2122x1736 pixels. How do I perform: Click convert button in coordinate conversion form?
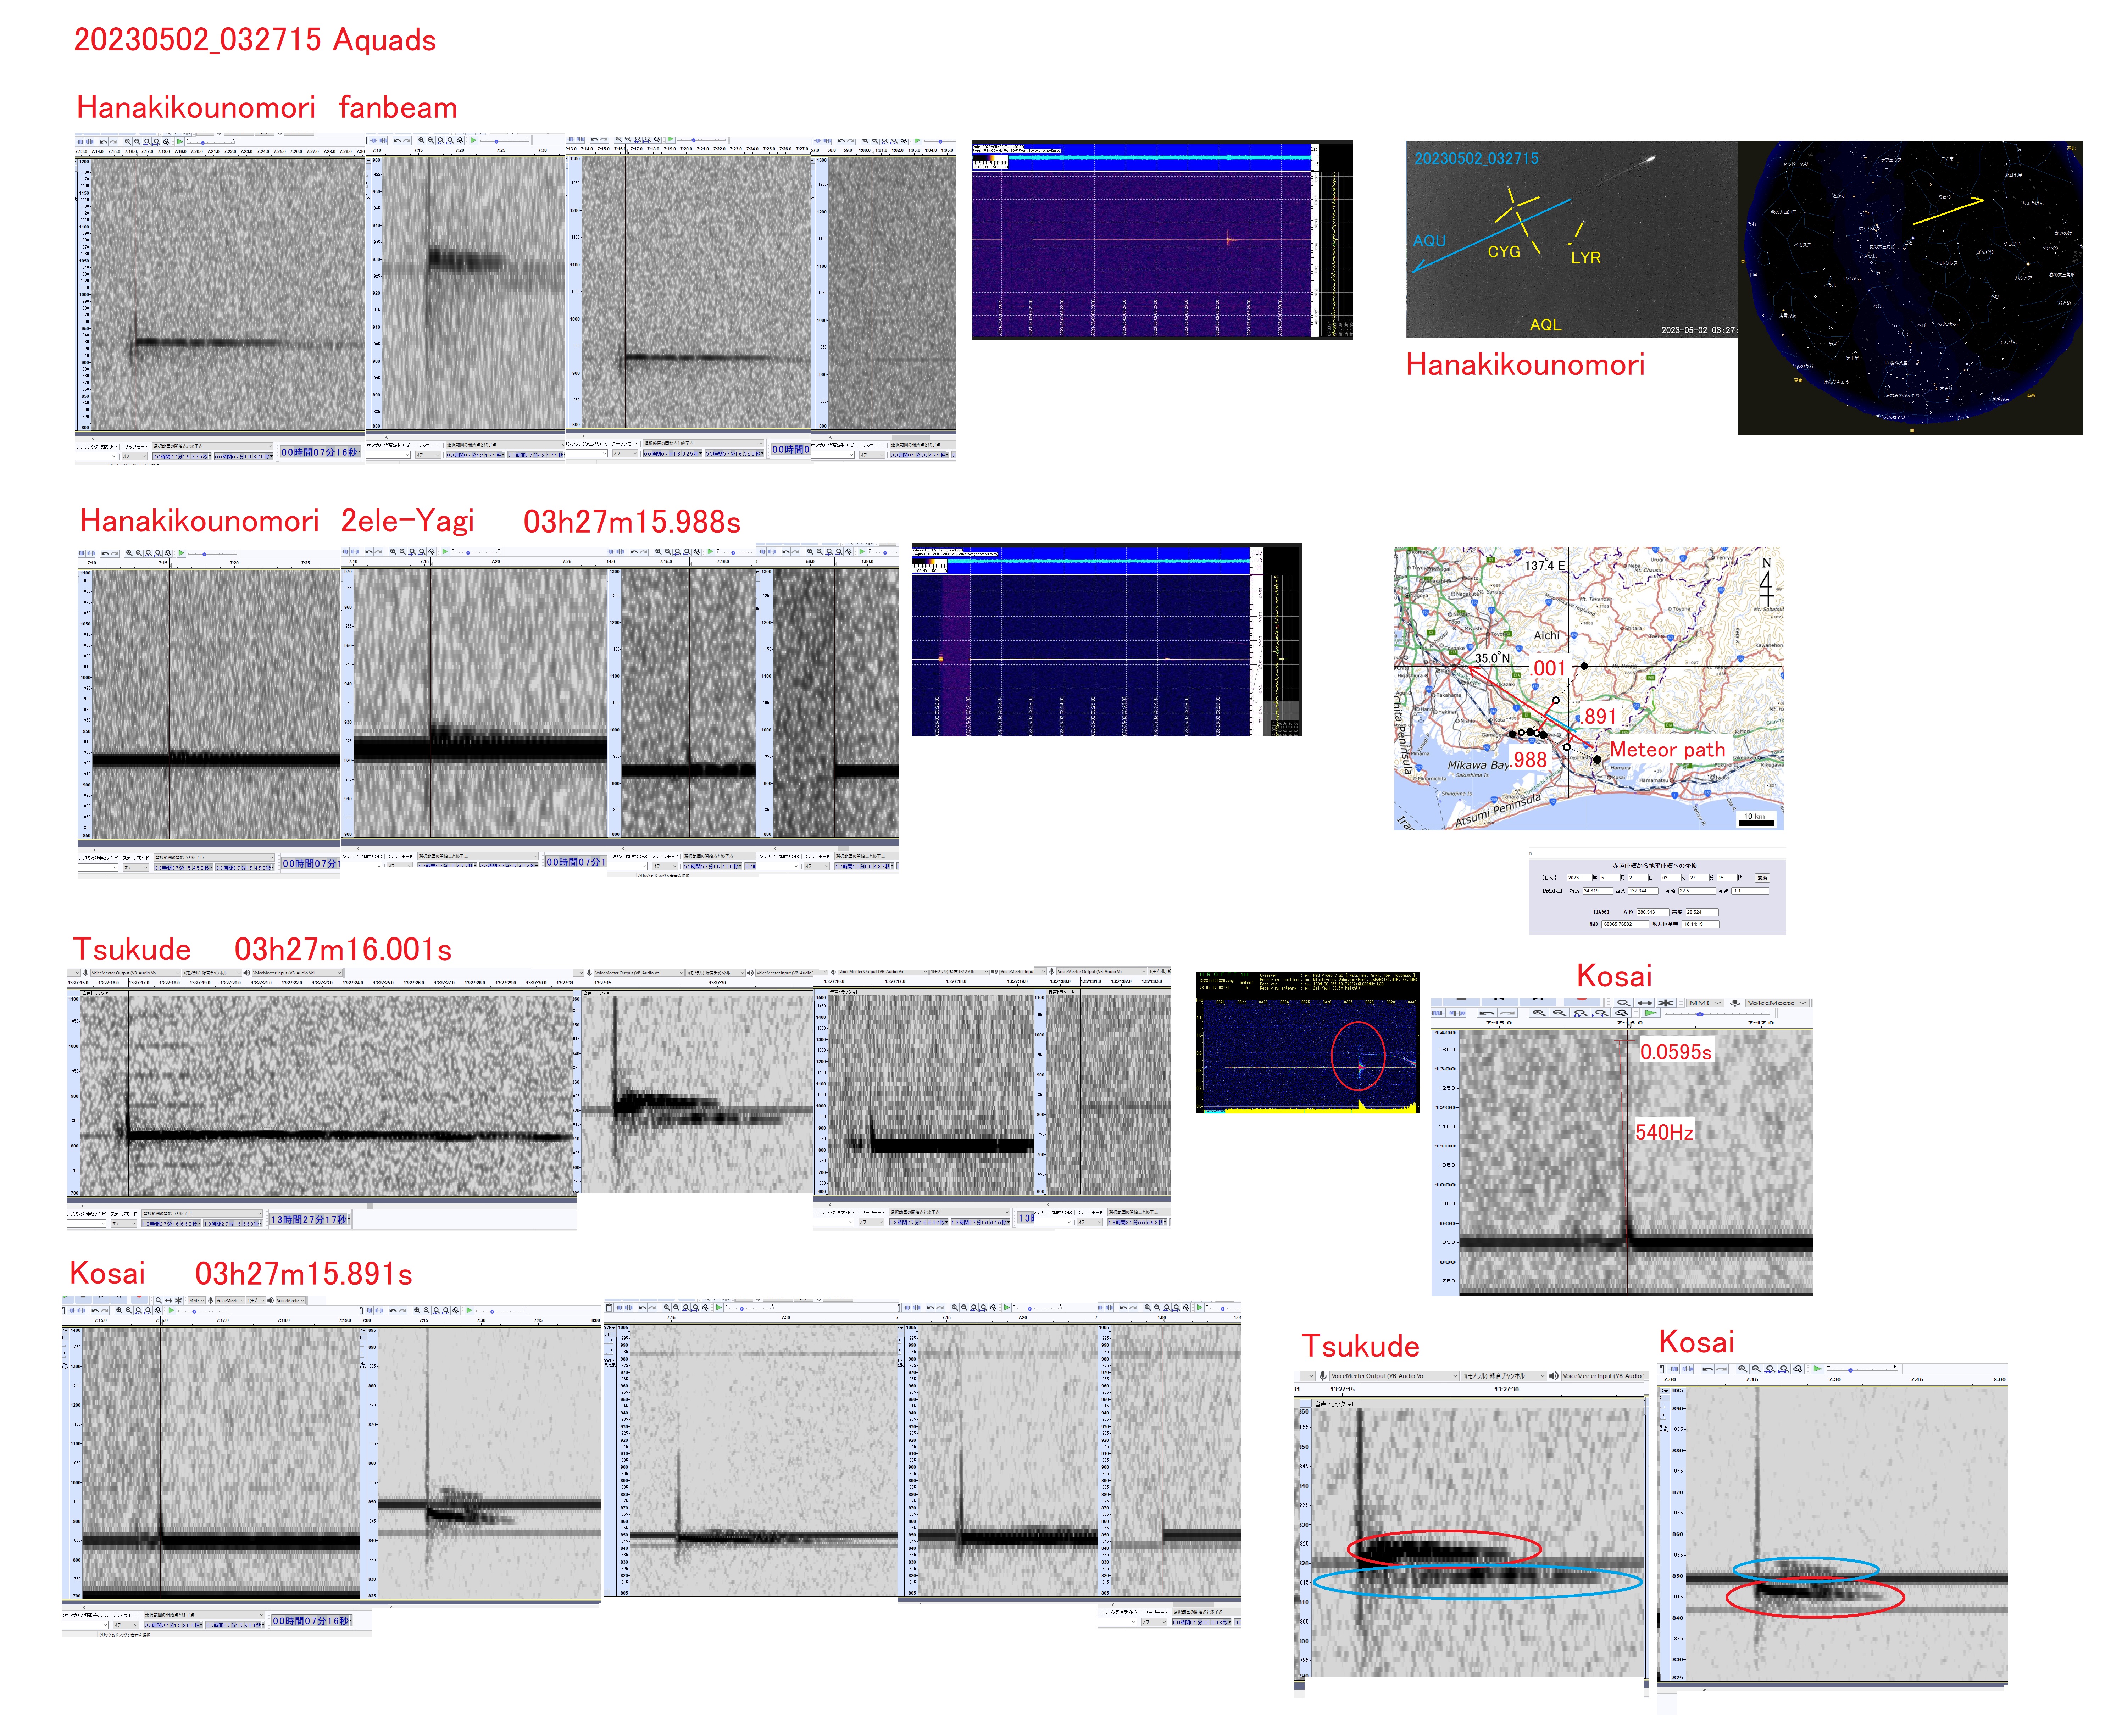(1762, 878)
